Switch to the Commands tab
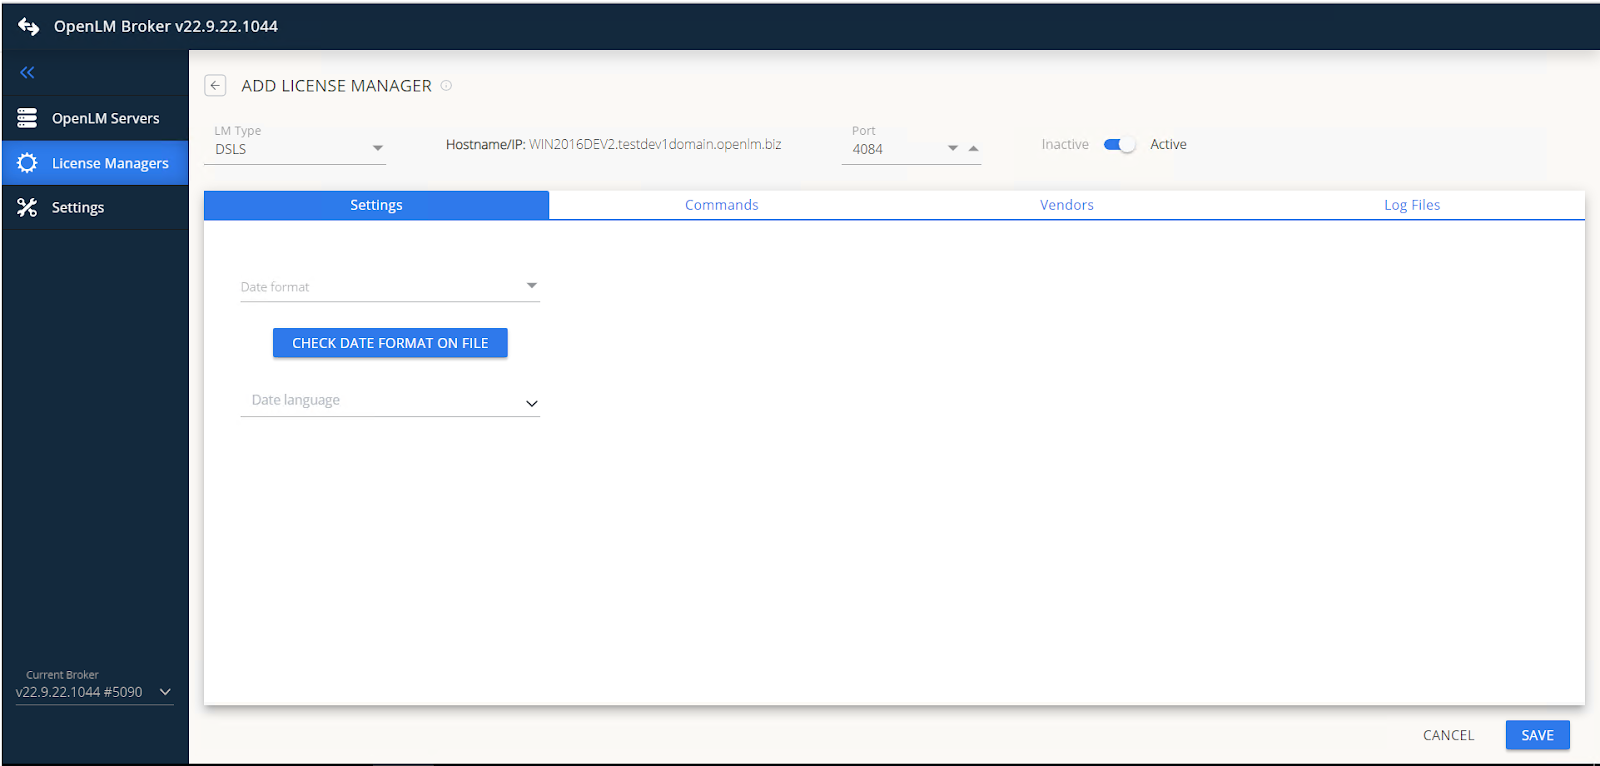1600x766 pixels. pos(721,205)
